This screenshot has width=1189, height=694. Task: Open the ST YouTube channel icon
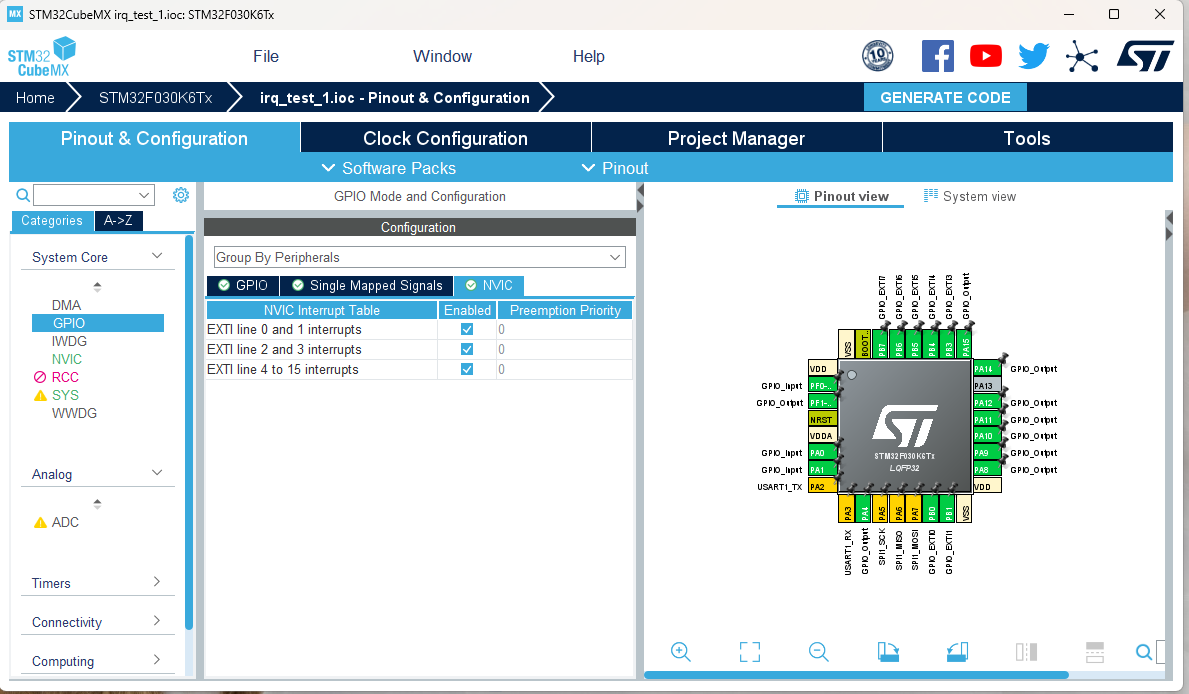pyautogui.click(x=986, y=56)
